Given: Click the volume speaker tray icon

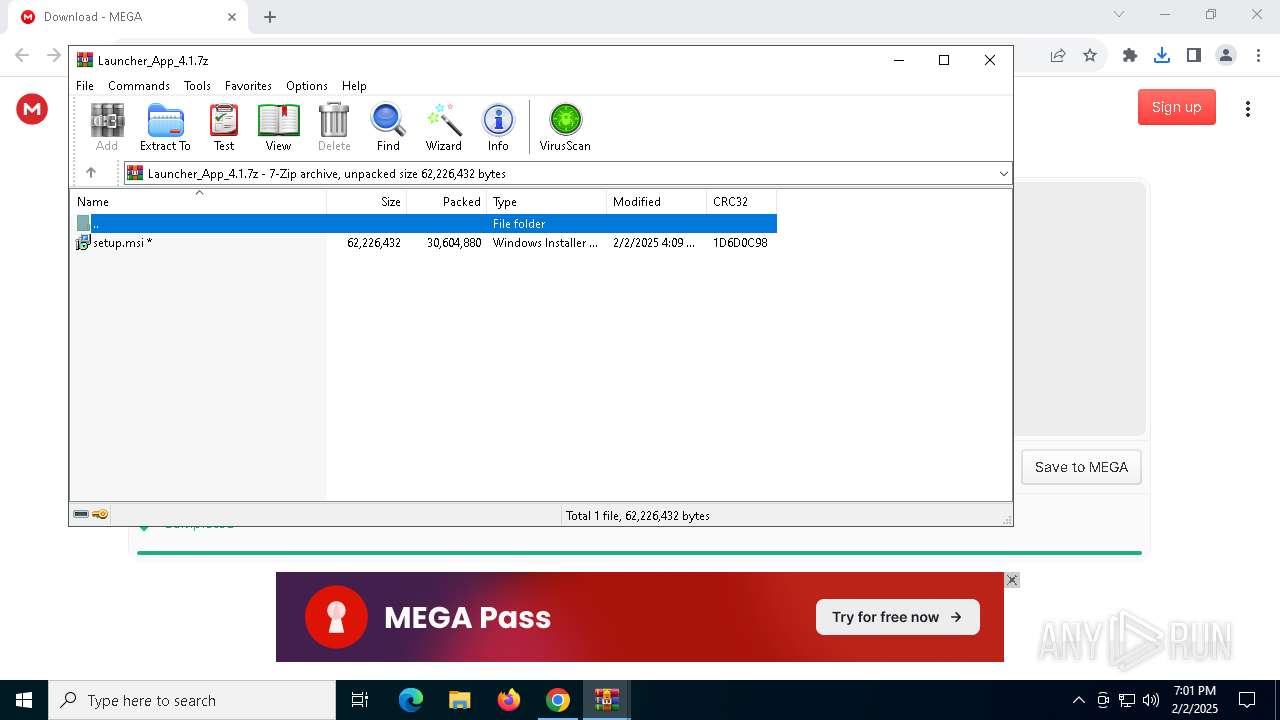Looking at the screenshot, I should [x=1150, y=700].
